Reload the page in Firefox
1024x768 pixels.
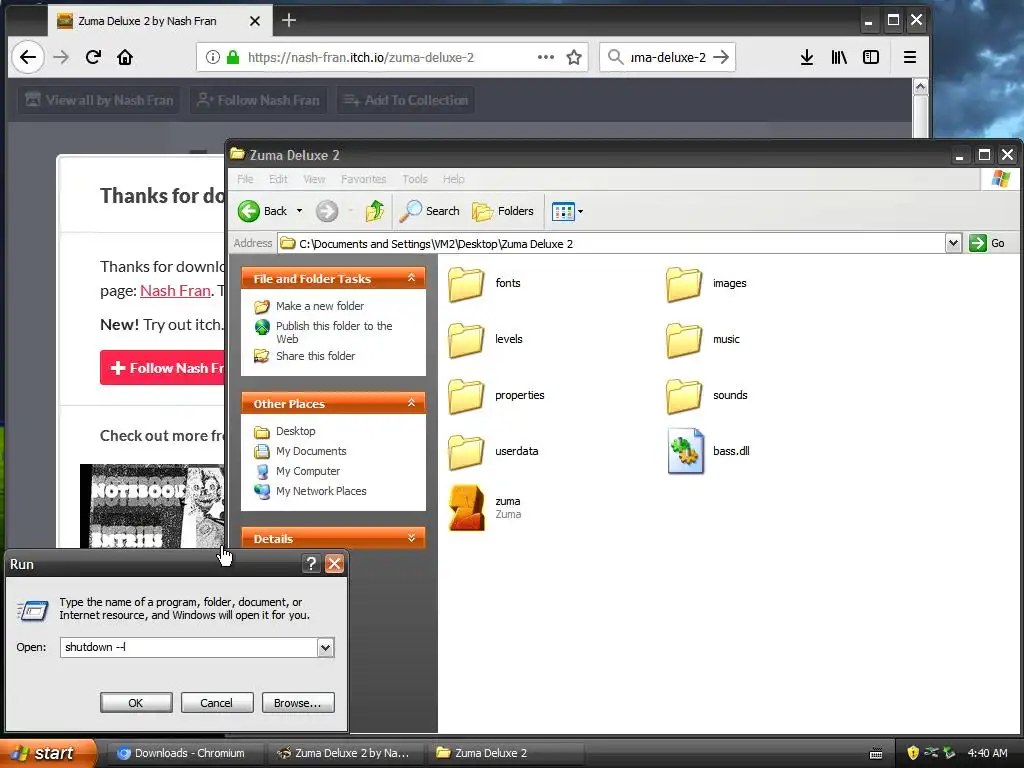click(93, 57)
